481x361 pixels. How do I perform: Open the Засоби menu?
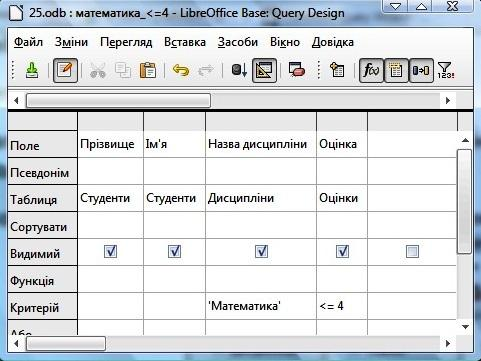pos(238,42)
